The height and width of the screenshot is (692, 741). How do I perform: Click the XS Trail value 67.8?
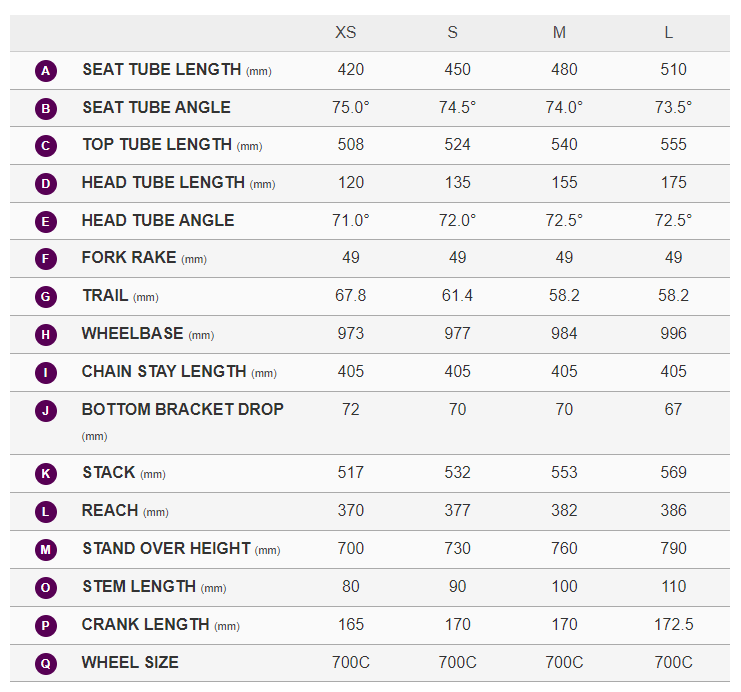[x=350, y=296]
